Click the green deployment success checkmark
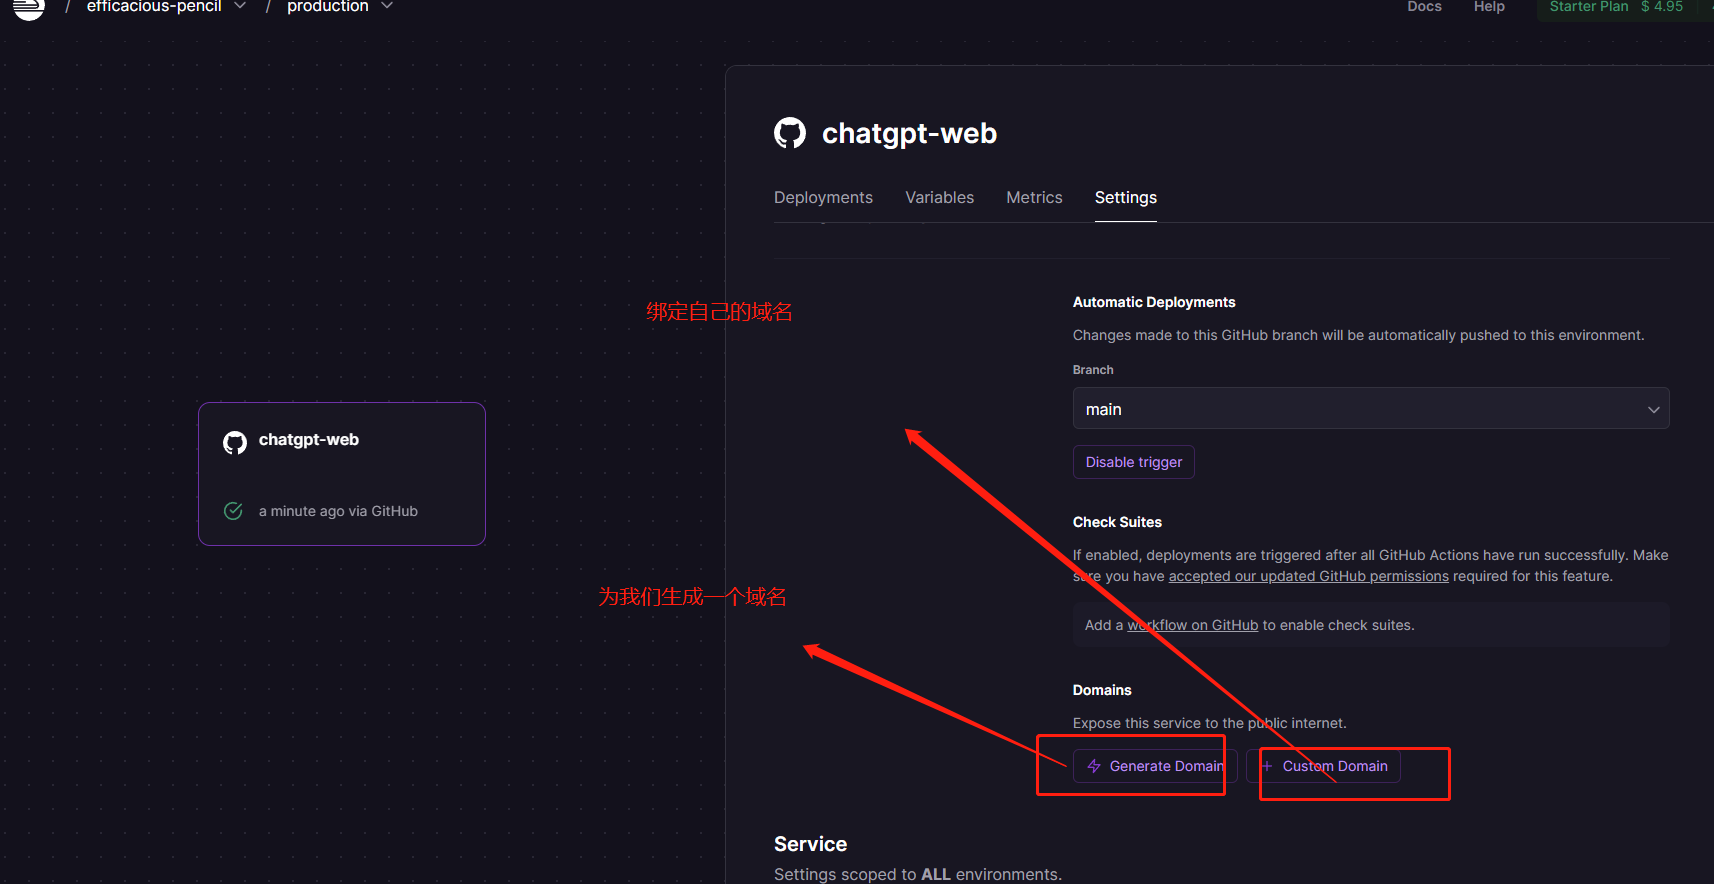 click(x=233, y=511)
